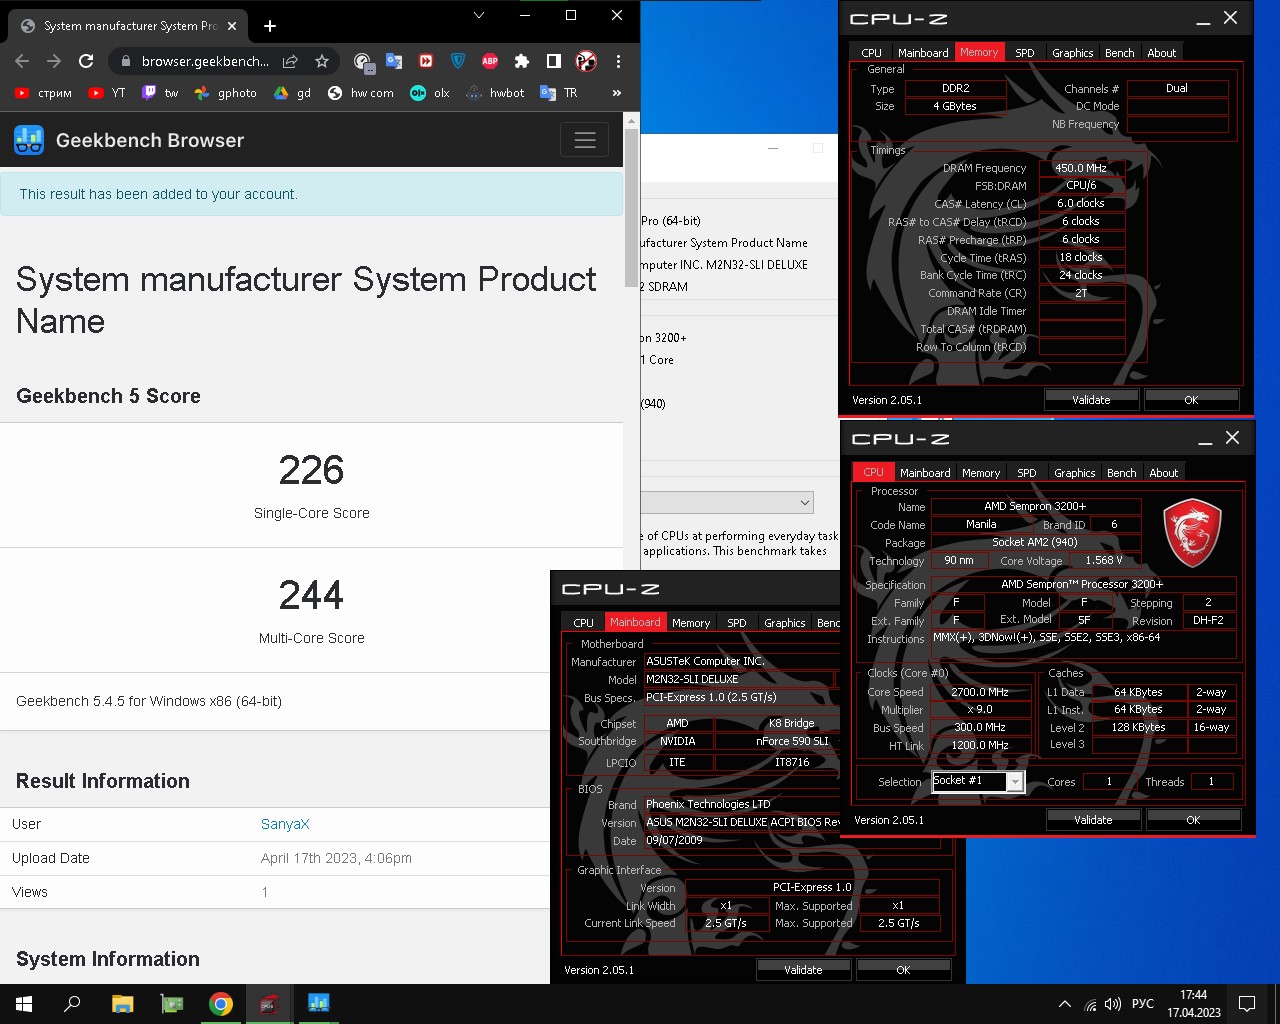Open the network icon in system tray
Image resolution: width=1280 pixels, height=1024 pixels.
[1090, 1004]
